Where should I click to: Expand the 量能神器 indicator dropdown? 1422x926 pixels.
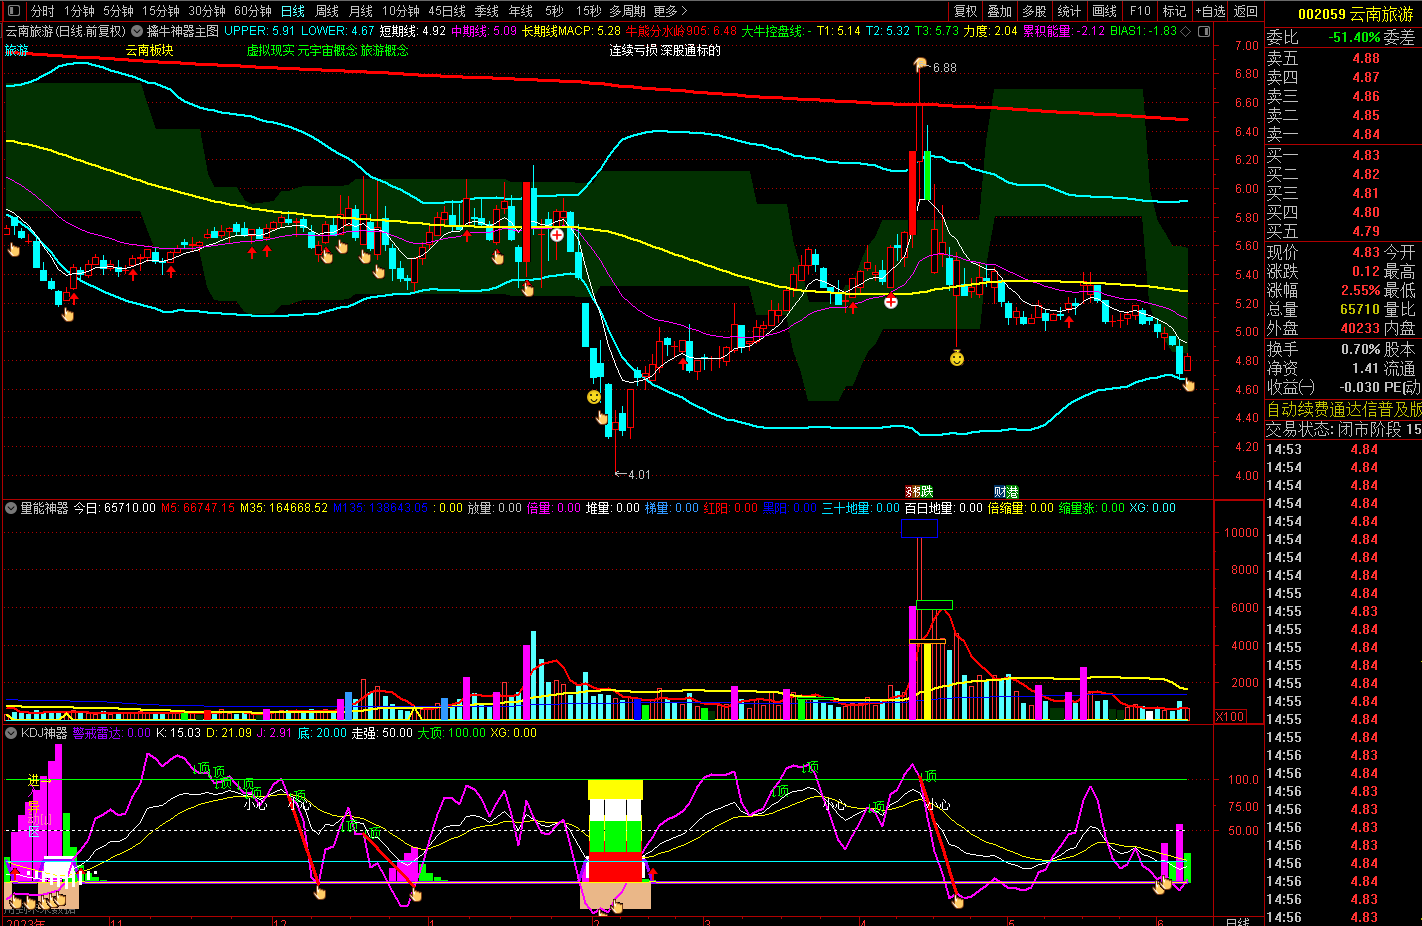(11, 508)
